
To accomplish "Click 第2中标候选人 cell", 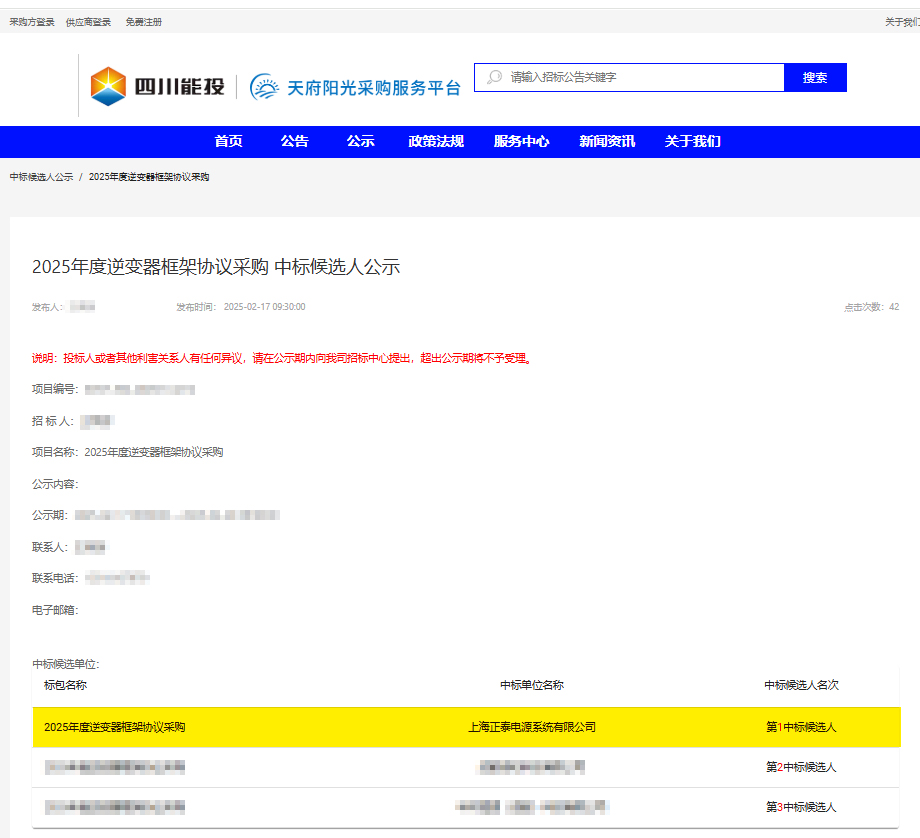I will pos(801,768).
